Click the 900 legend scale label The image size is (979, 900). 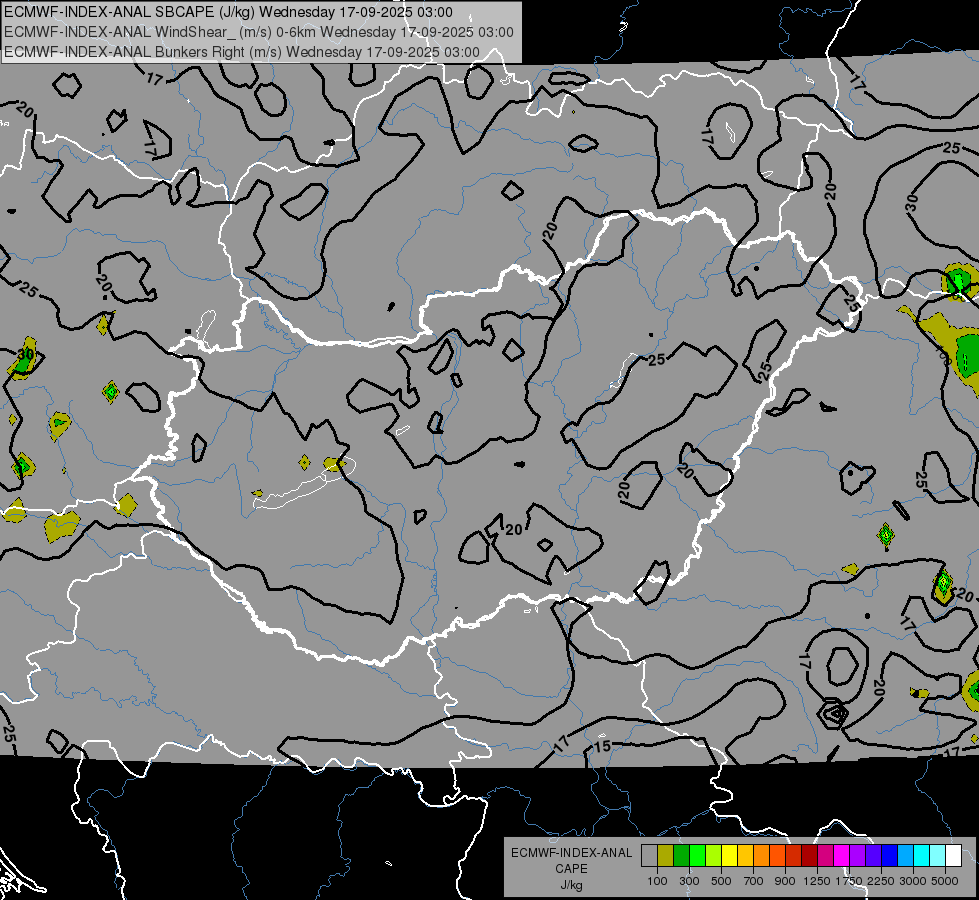pos(785,881)
